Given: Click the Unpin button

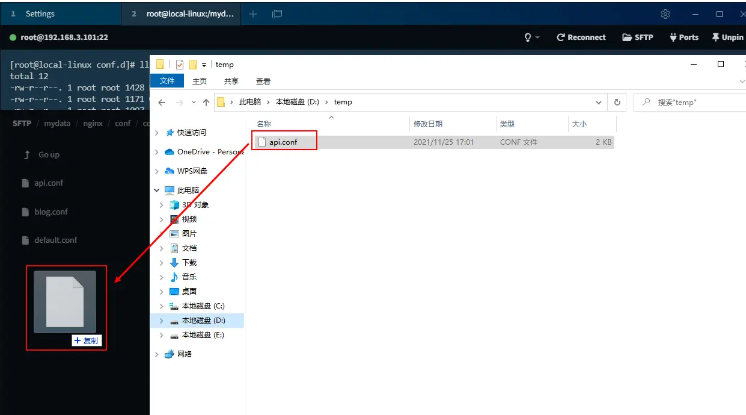Looking at the screenshot, I should click(727, 37).
